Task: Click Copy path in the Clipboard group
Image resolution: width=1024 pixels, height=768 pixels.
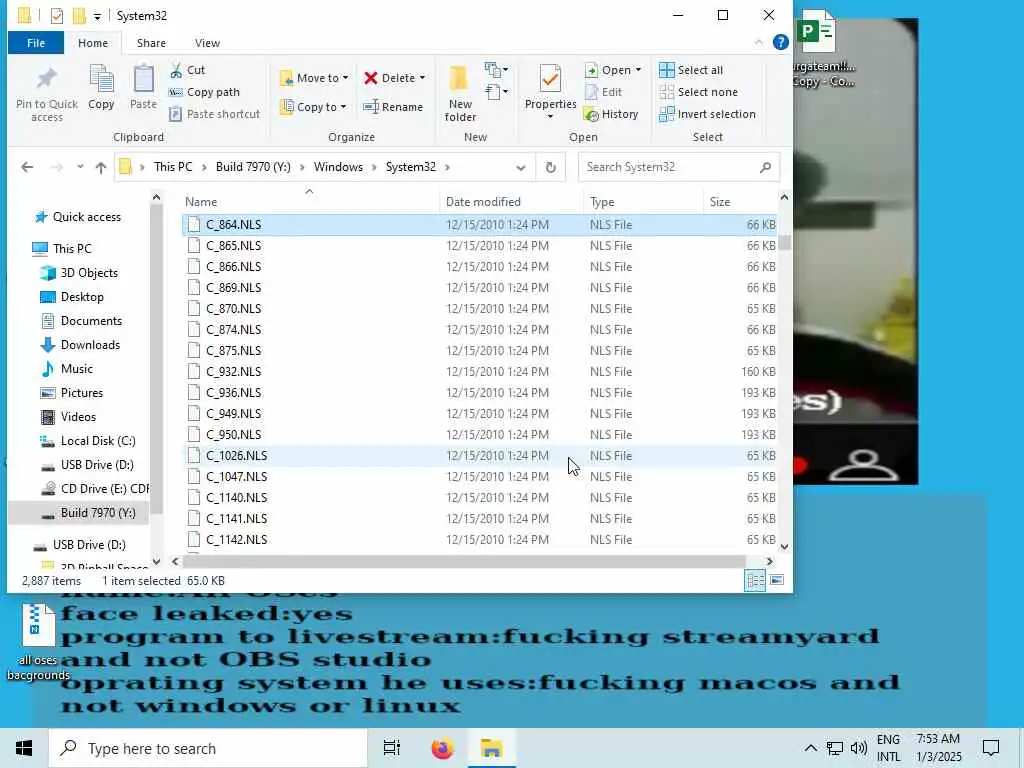Action: pos(204,92)
